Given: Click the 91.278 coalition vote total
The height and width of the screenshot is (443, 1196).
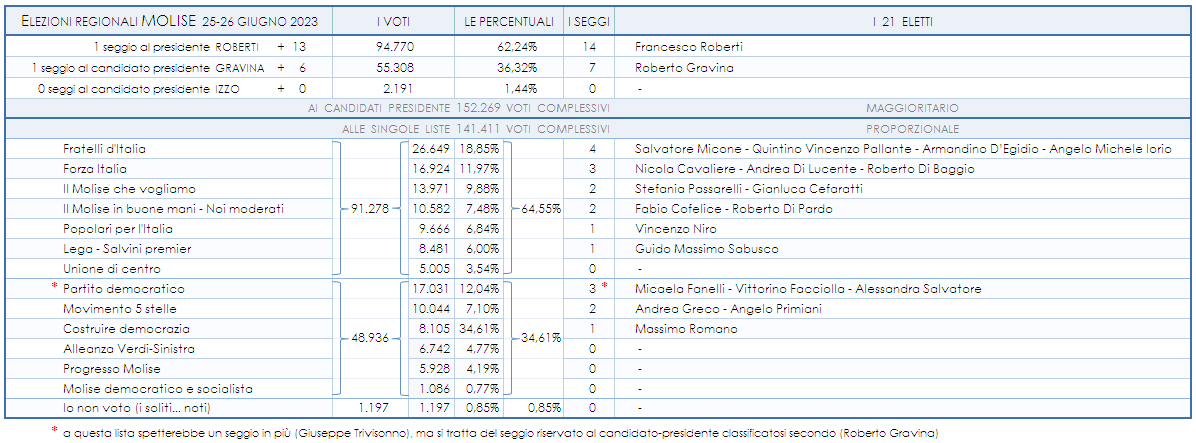Looking at the screenshot, I should (370, 209).
